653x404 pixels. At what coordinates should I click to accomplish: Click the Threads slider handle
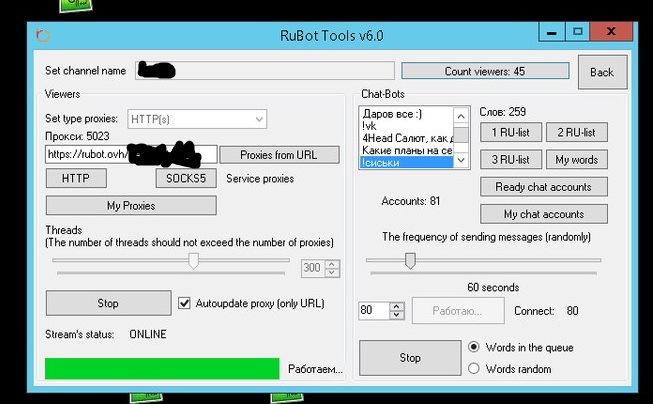coord(194,260)
